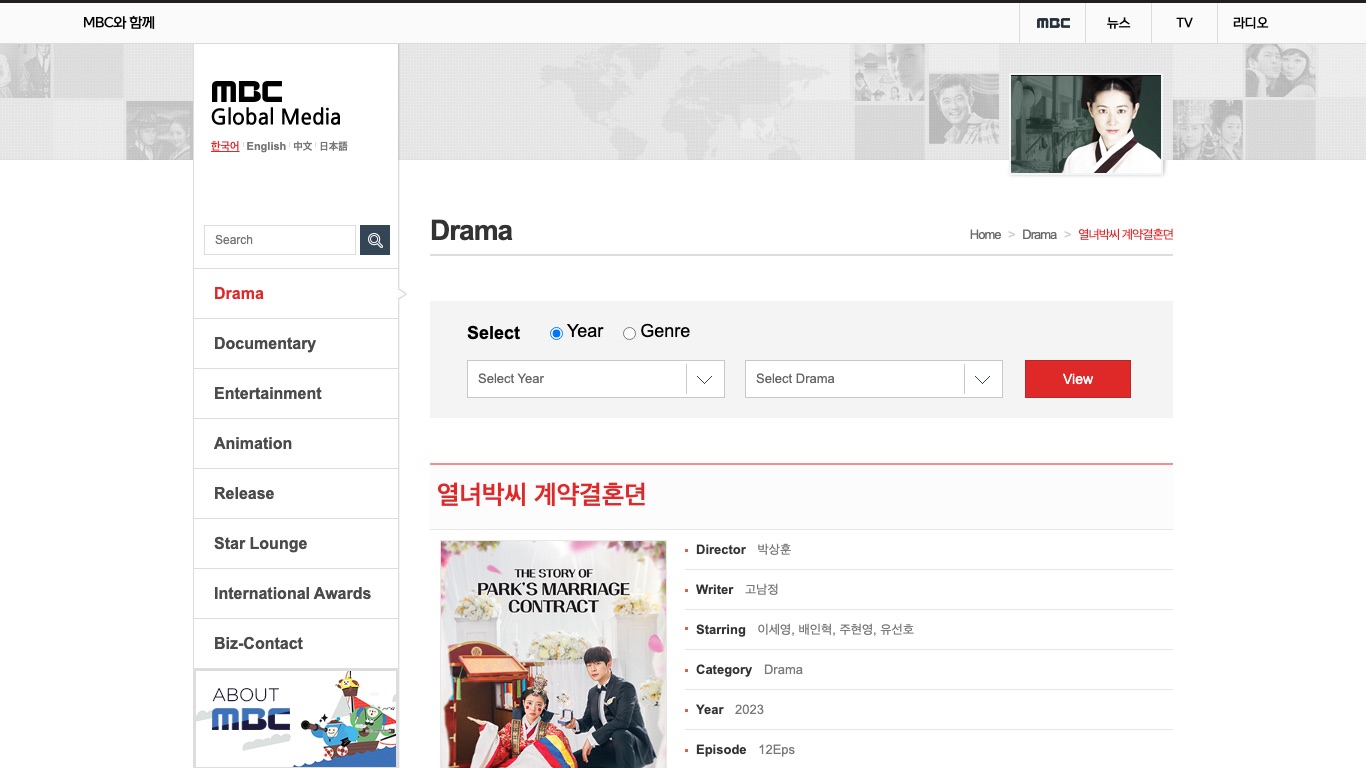Switch language to English
This screenshot has width=1366, height=768.
coord(266,146)
